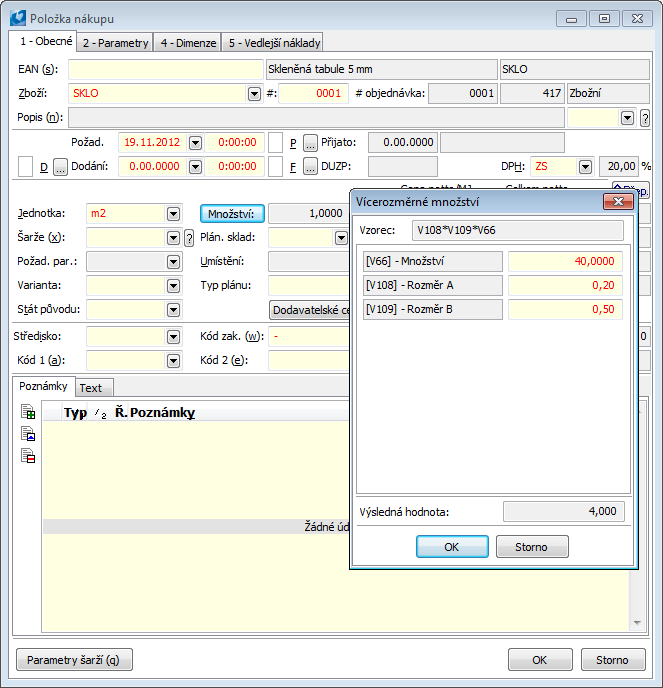Click Storno in the multidimensional dialog

[x=531, y=547]
